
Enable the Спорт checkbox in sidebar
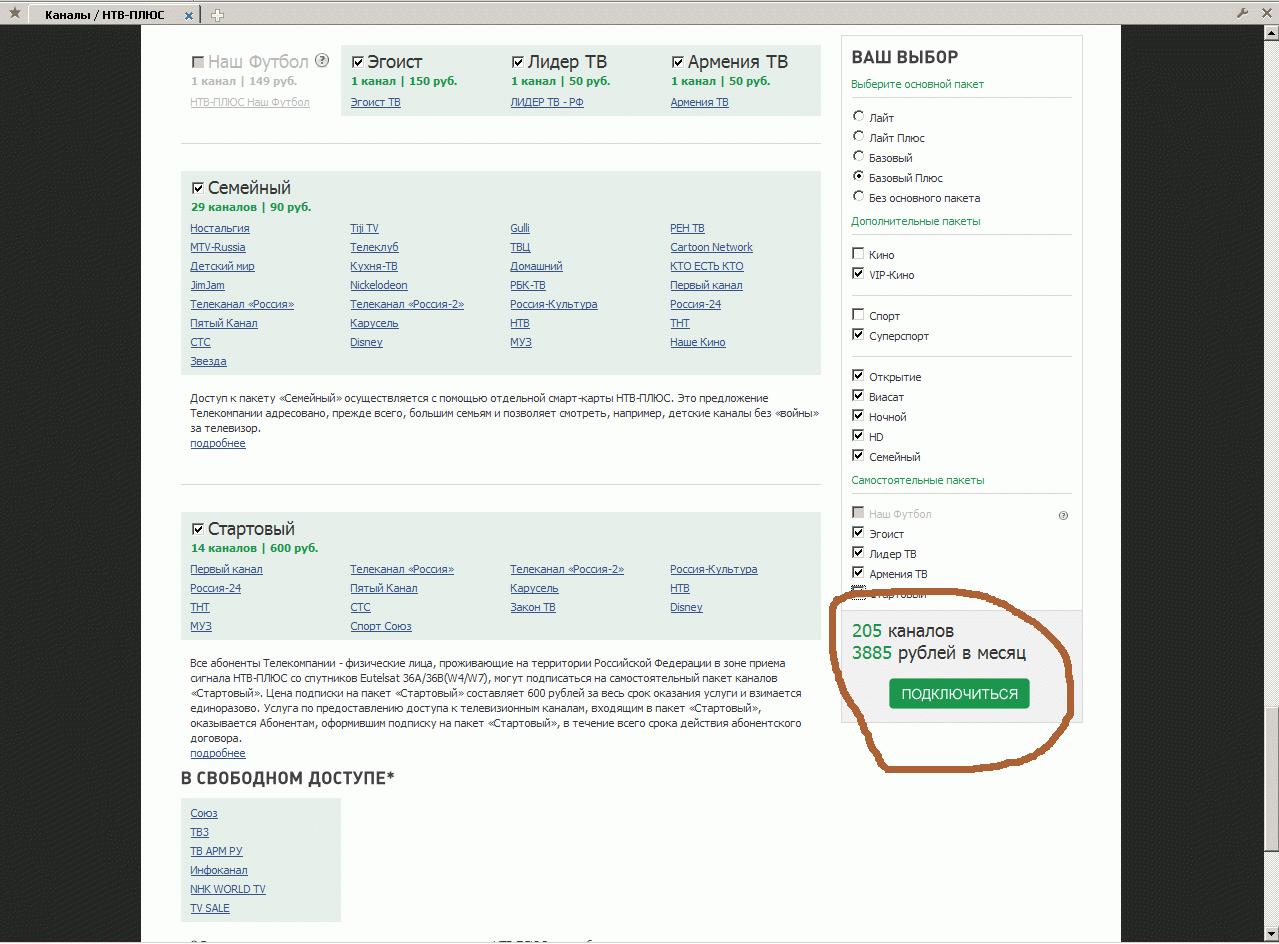858,315
